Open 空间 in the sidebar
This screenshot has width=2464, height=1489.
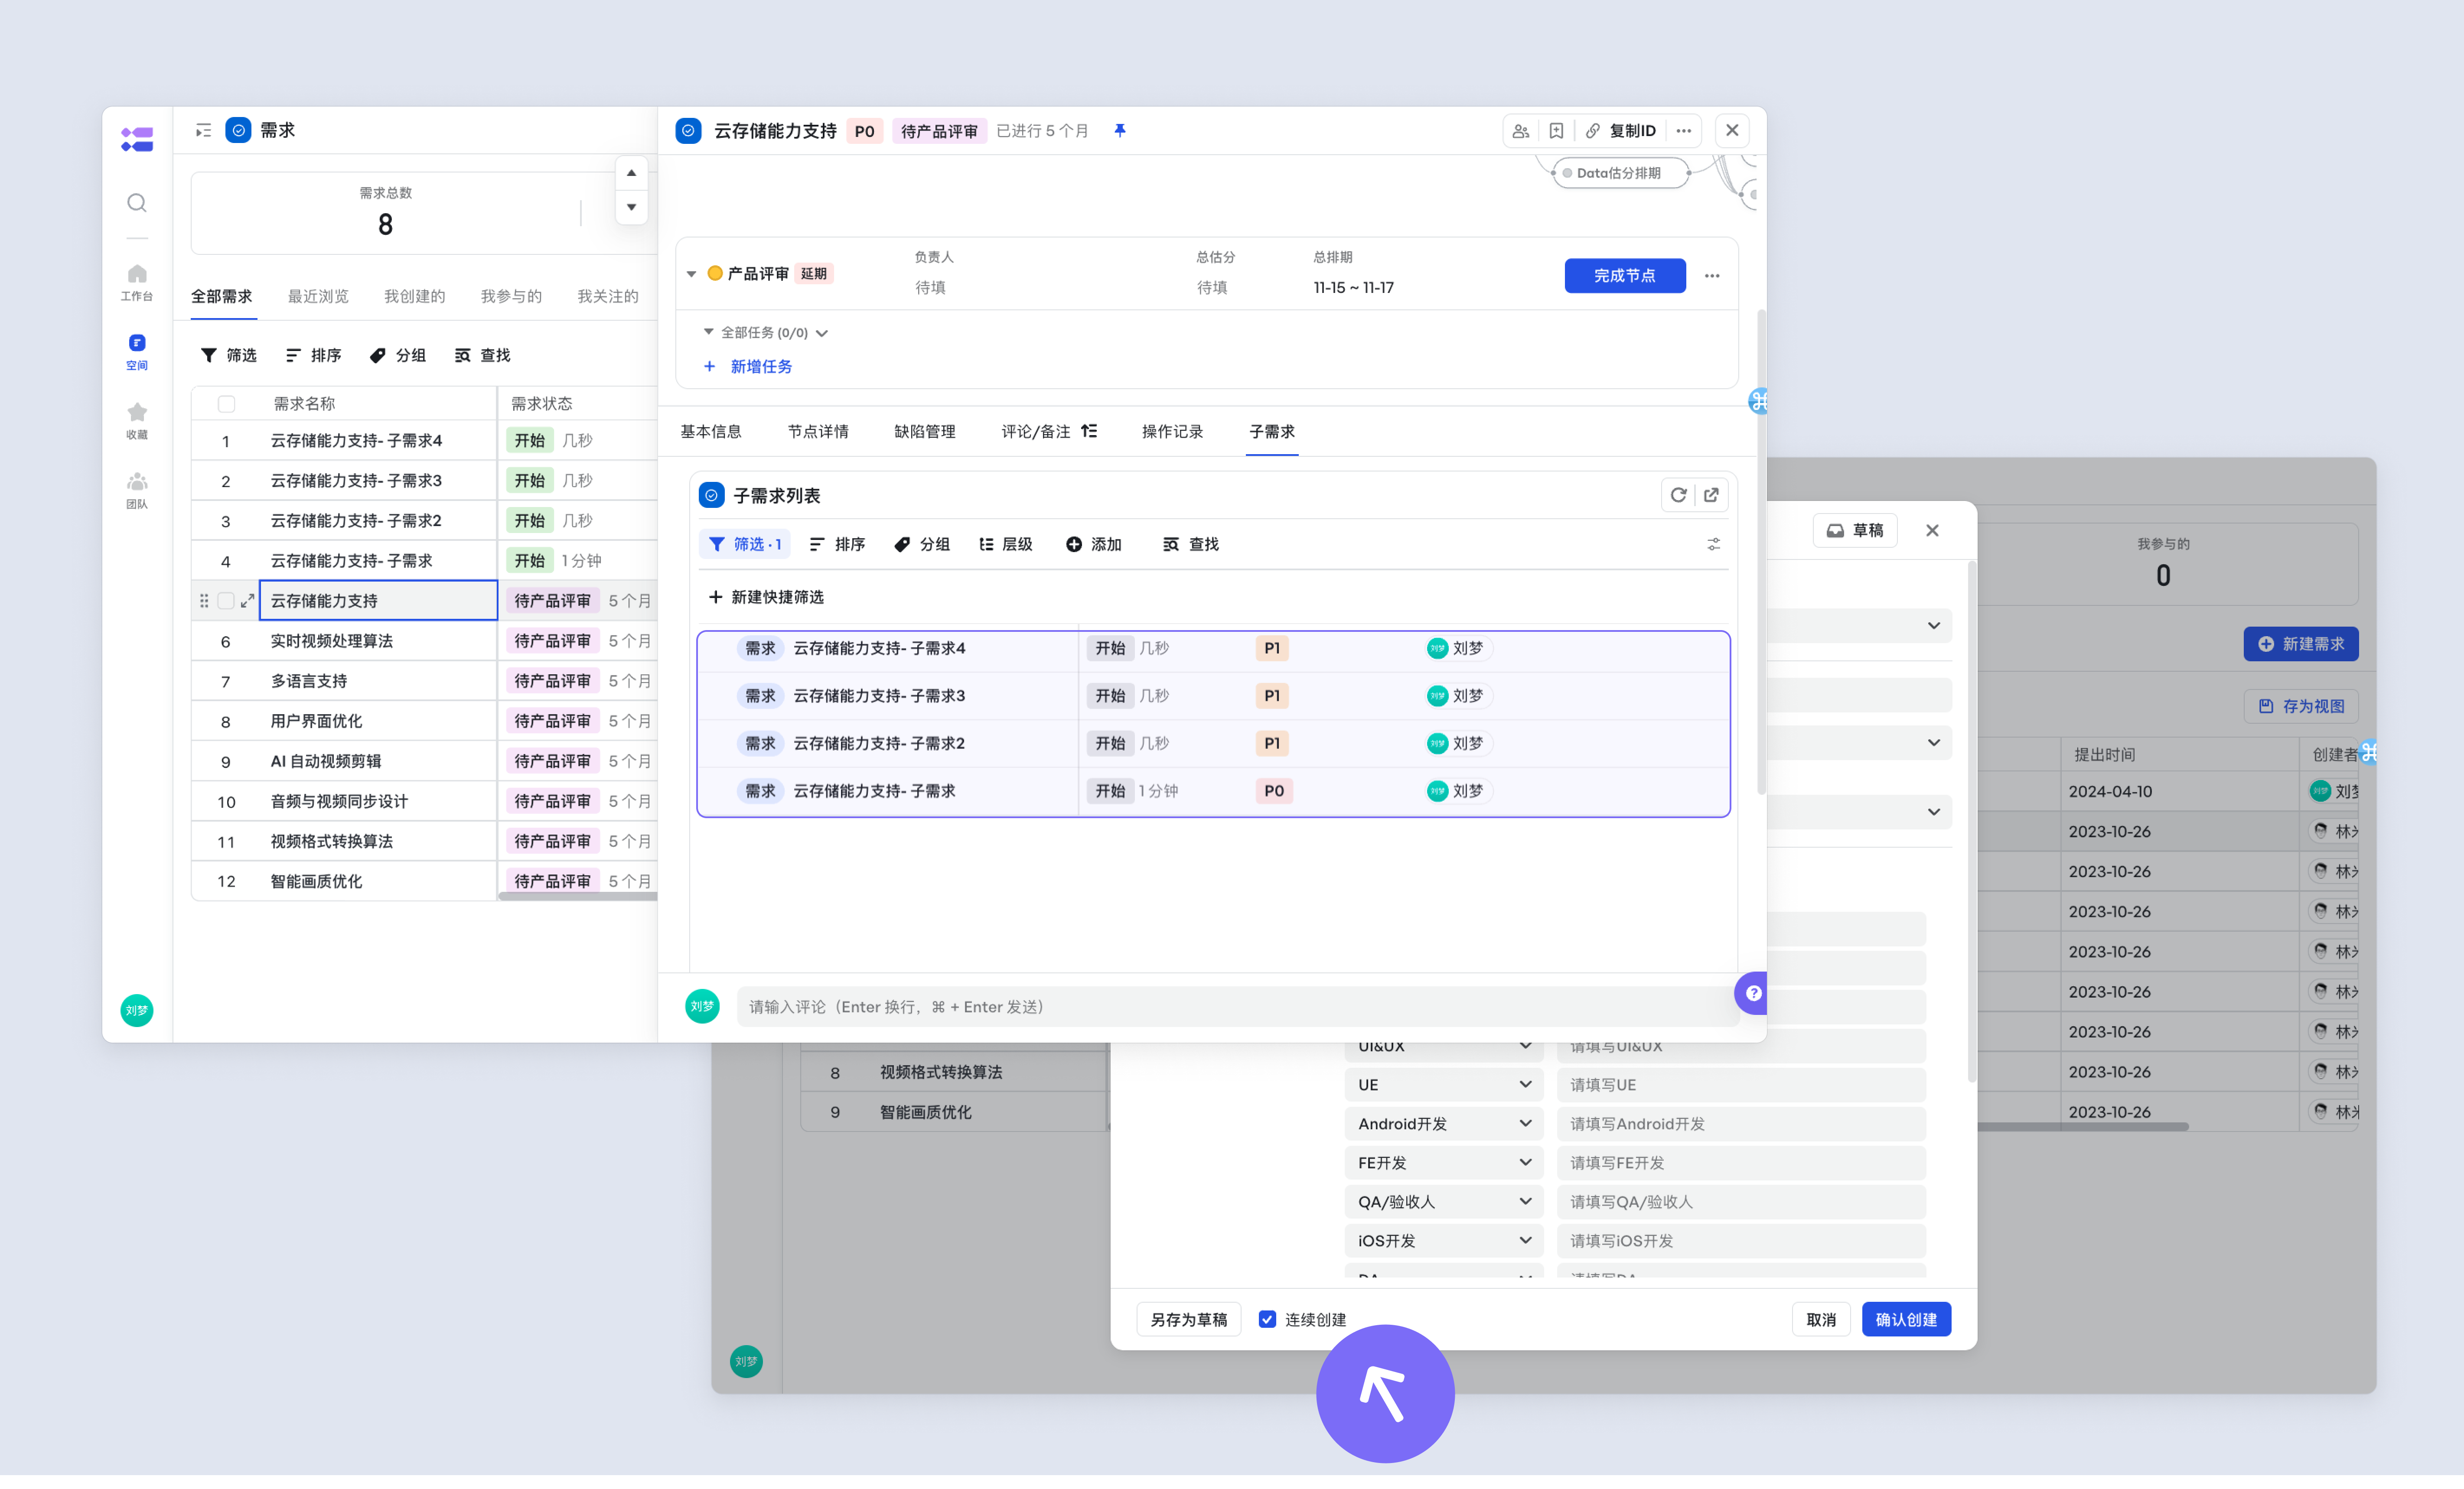(137, 352)
